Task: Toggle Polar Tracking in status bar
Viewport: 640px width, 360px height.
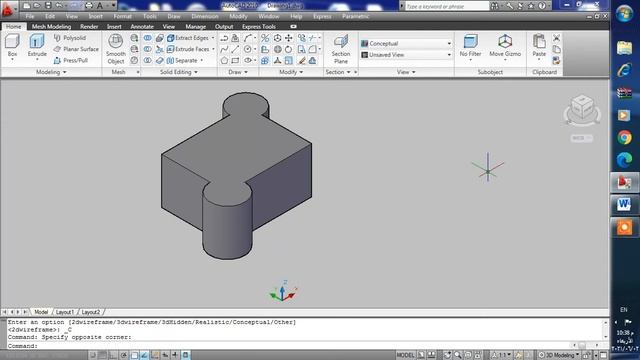Action: coord(124,355)
